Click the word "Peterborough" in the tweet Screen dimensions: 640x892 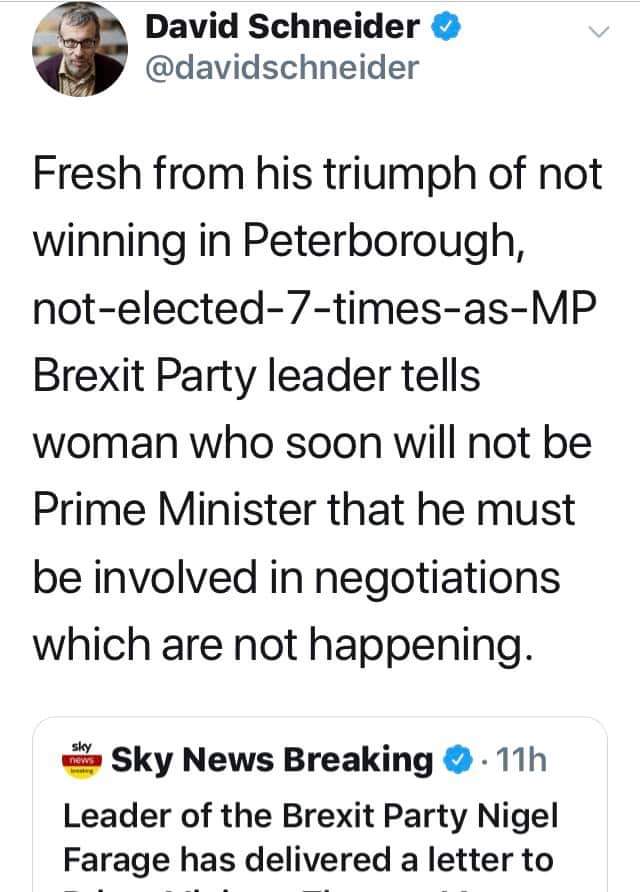point(382,244)
